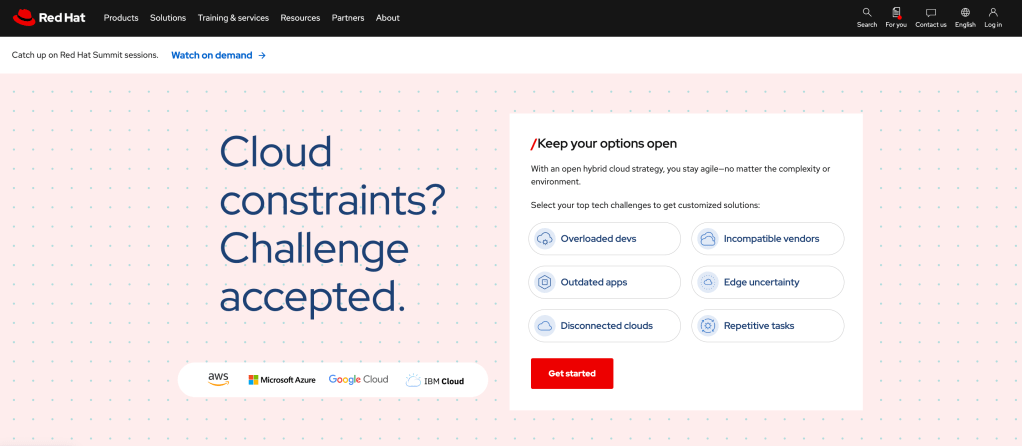Select the Overloaded devs challenge option
This screenshot has width=1022, height=446.
coord(604,239)
